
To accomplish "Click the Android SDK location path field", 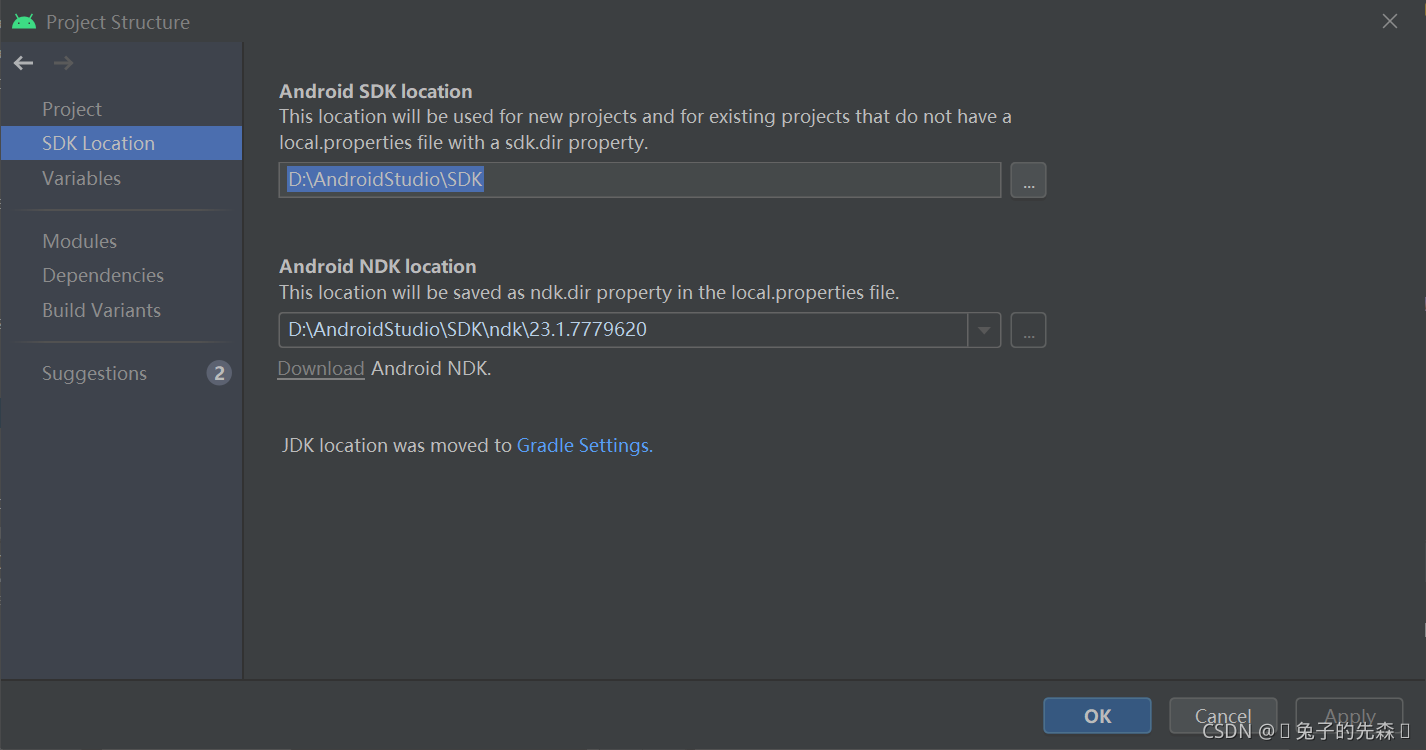I will pos(640,180).
